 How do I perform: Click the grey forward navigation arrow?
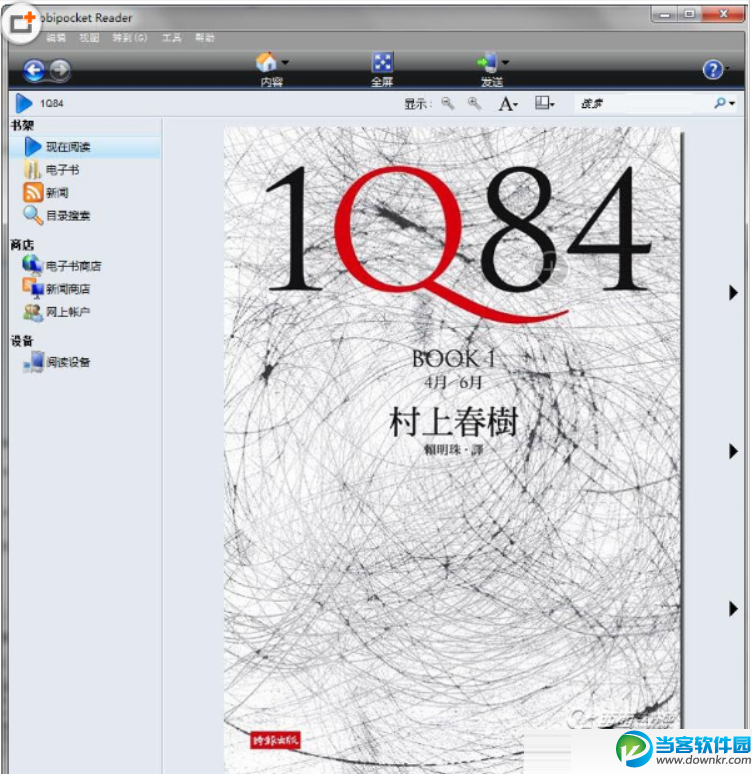click(x=60, y=70)
